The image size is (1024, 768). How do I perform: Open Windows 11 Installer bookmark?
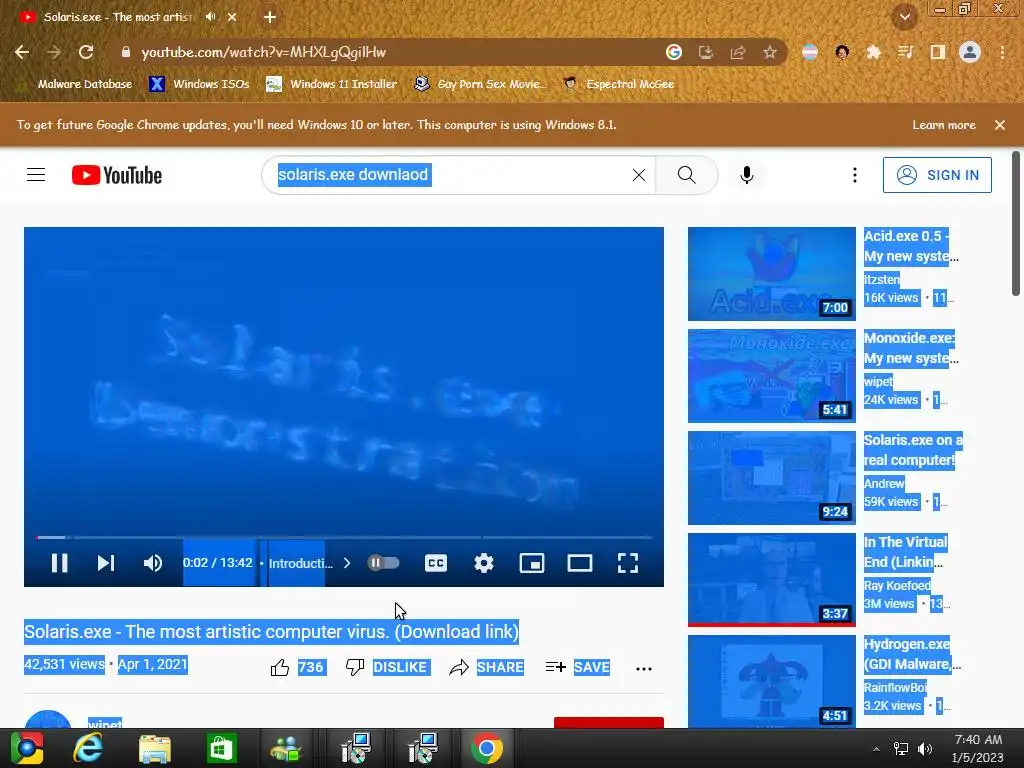(332, 84)
